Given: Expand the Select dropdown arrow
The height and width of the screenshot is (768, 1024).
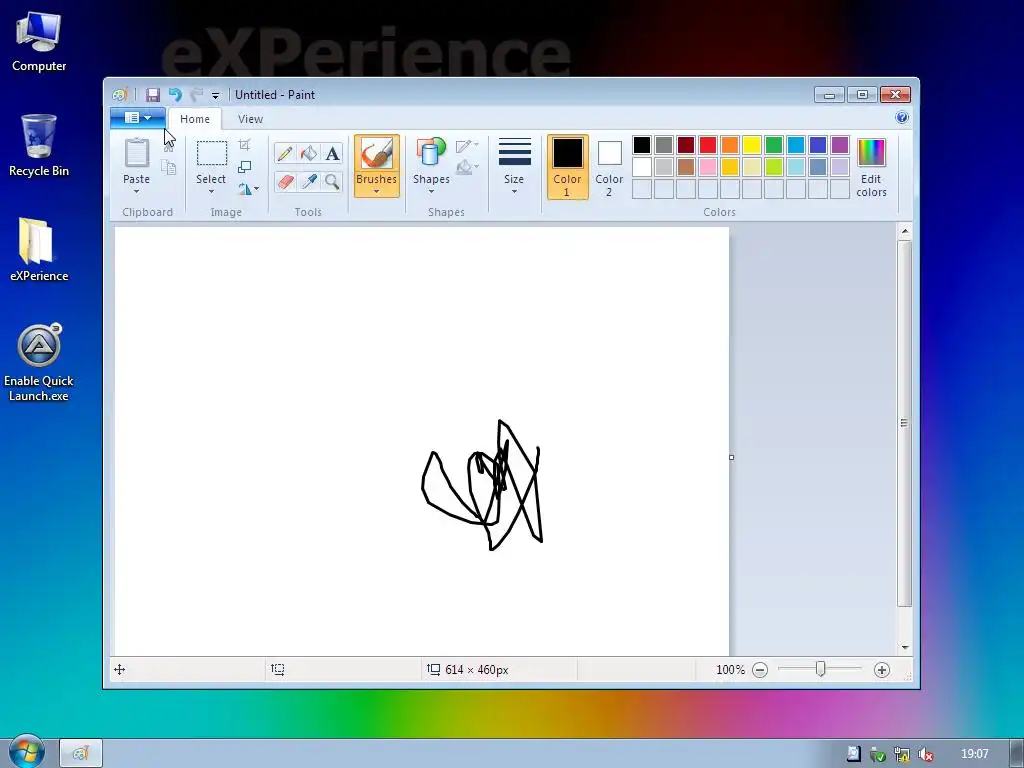Looking at the screenshot, I should 211,191.
